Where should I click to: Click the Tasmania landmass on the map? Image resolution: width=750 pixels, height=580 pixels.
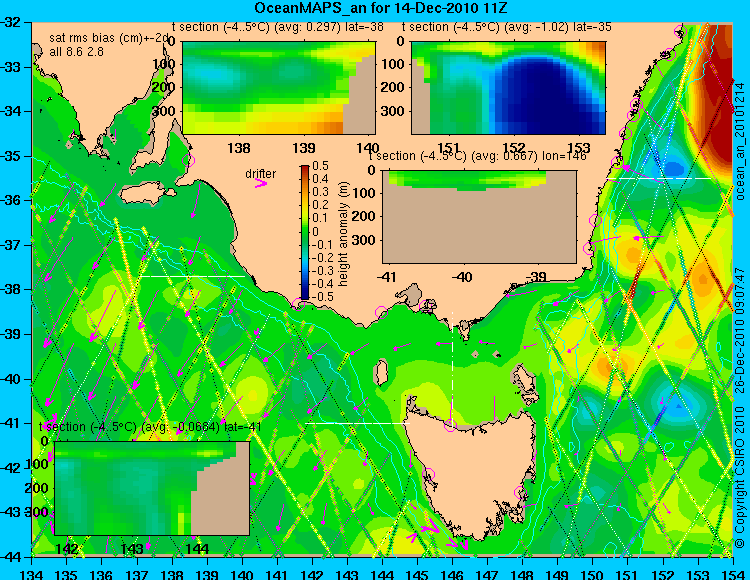(x=471, y=473)
